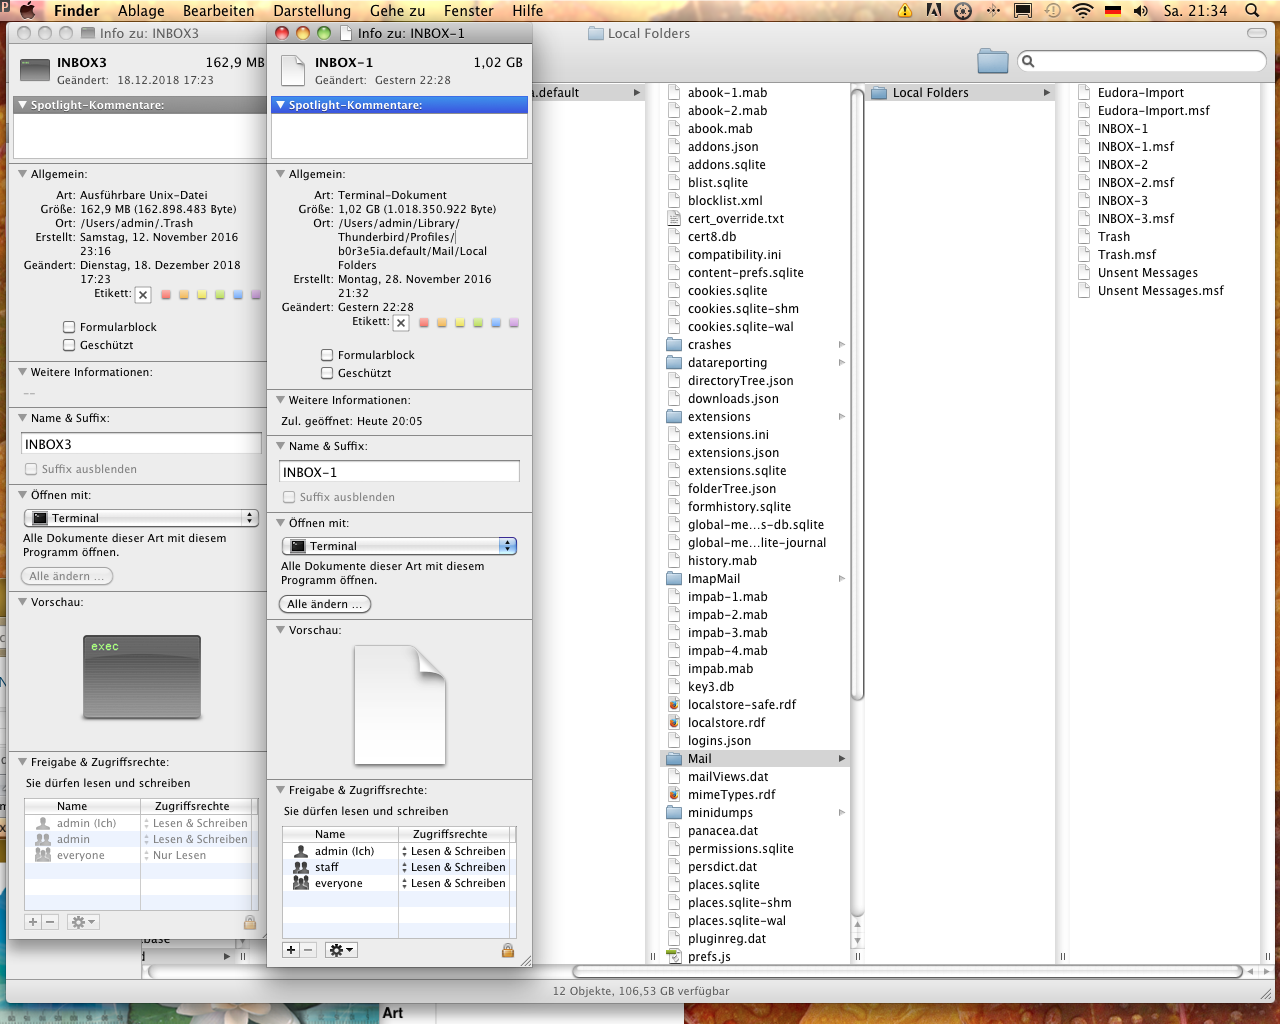The height and width of the screenshot is (1024, 1280).
Task: Open the volume control in menu bar
Action: point(1141,11)
